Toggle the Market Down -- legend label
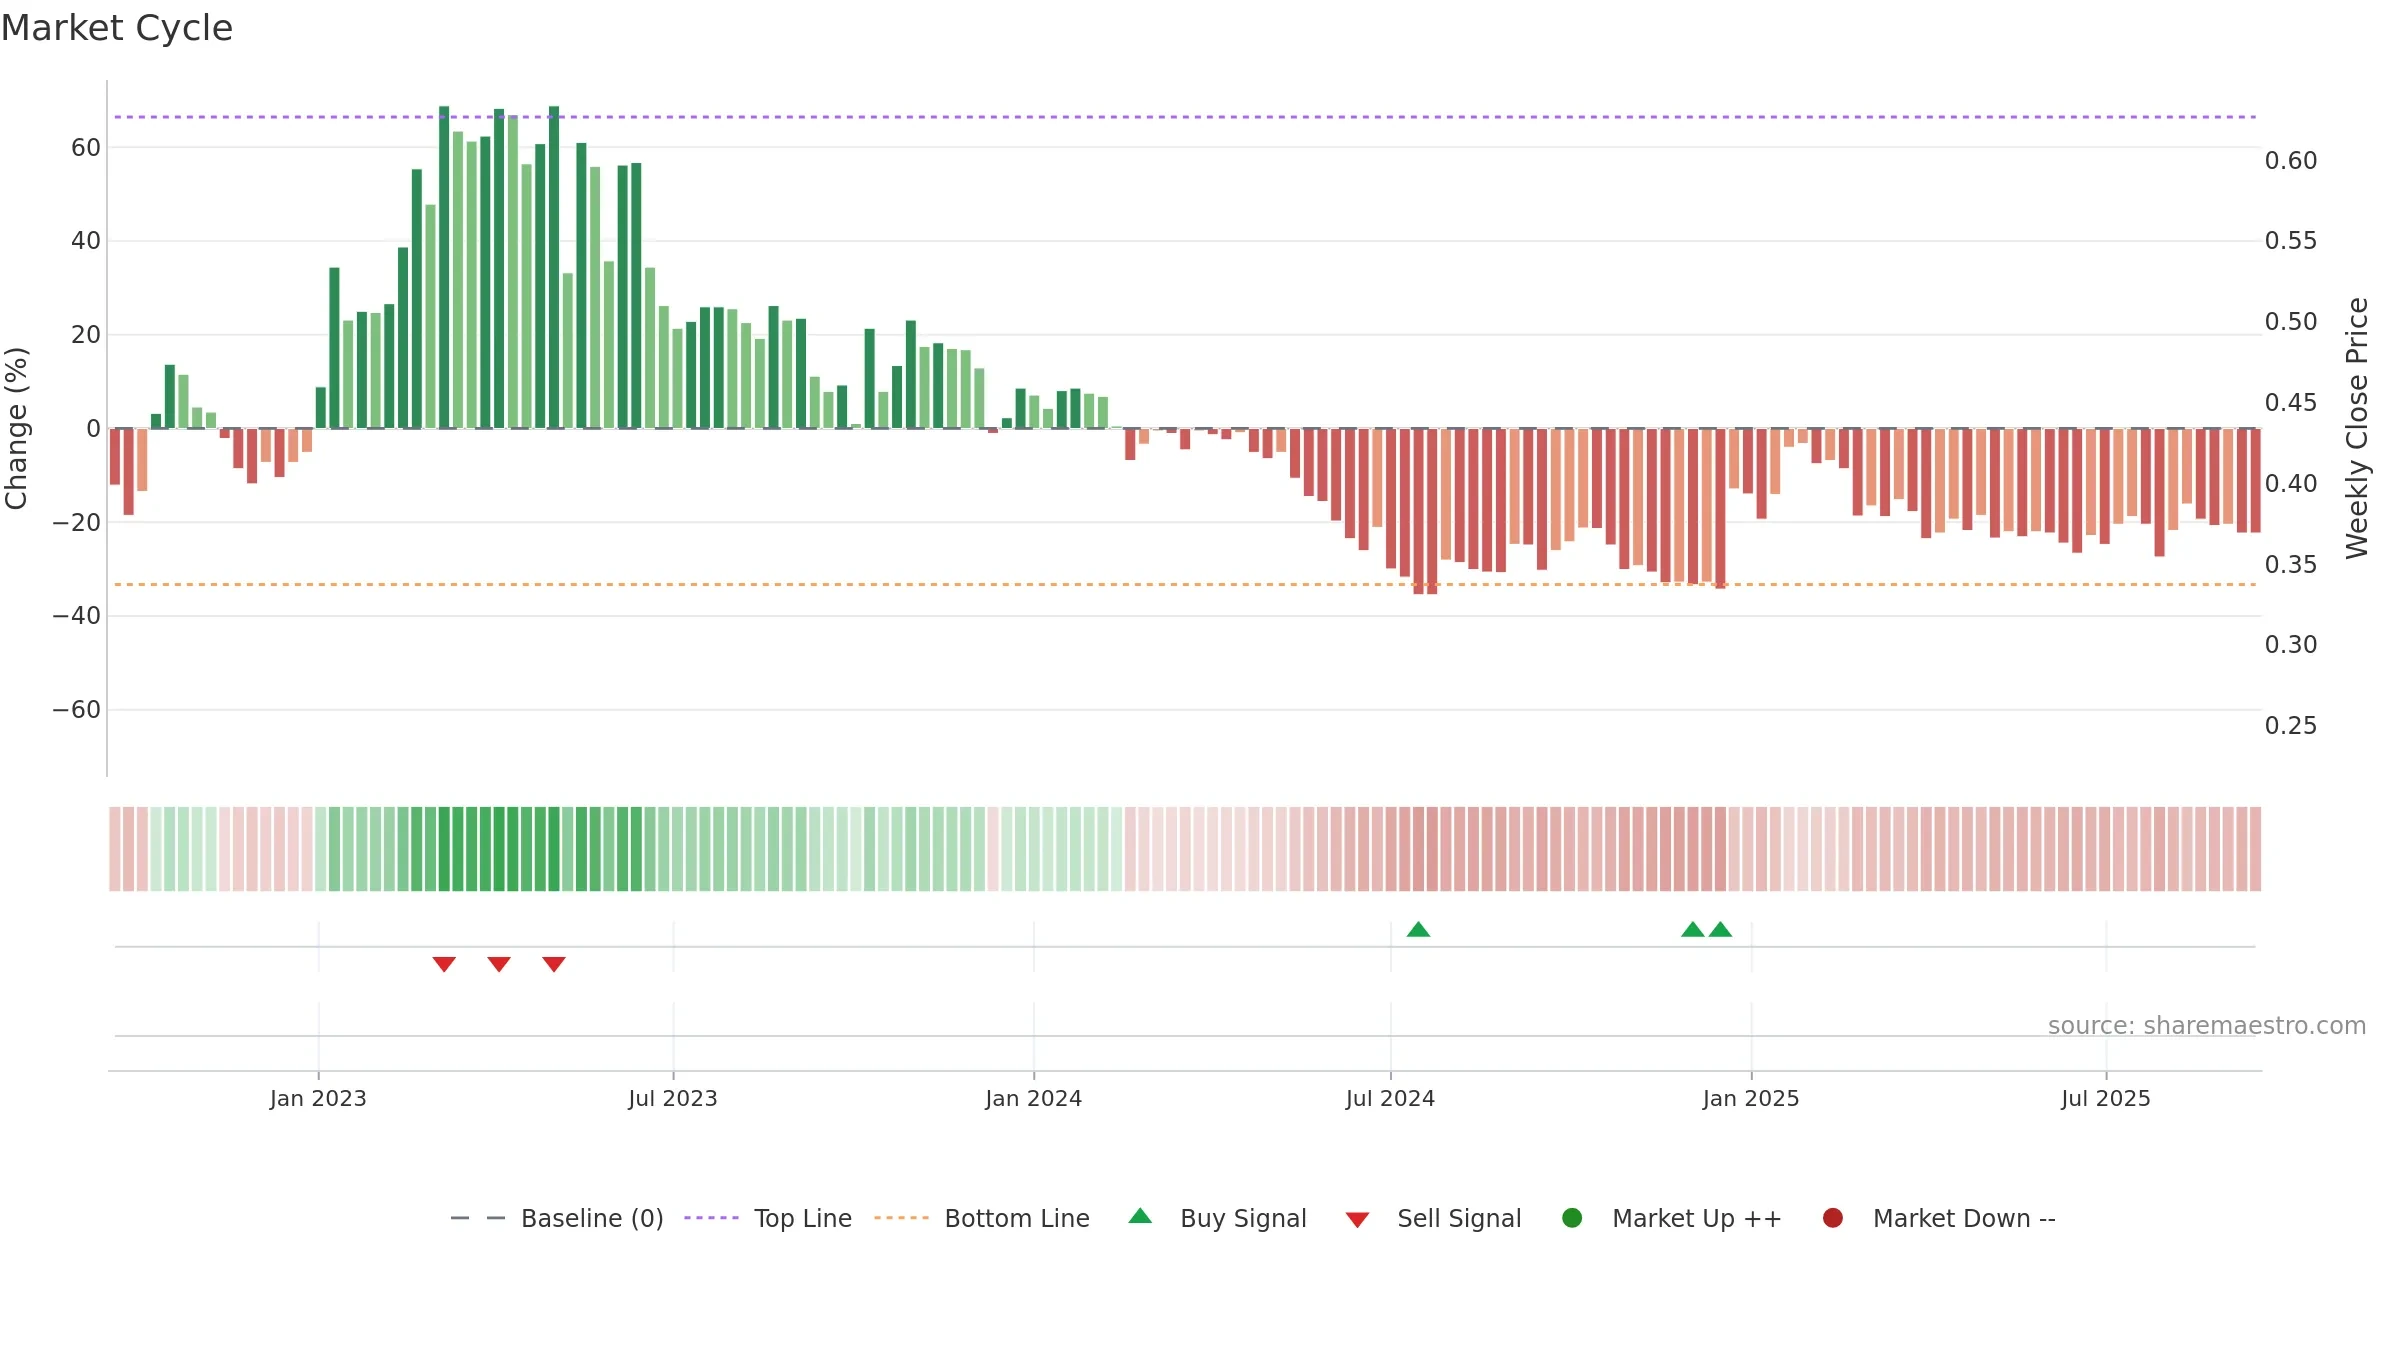The image size is (2400, 1350). pyautogui.click(x=1964, y=1218)
